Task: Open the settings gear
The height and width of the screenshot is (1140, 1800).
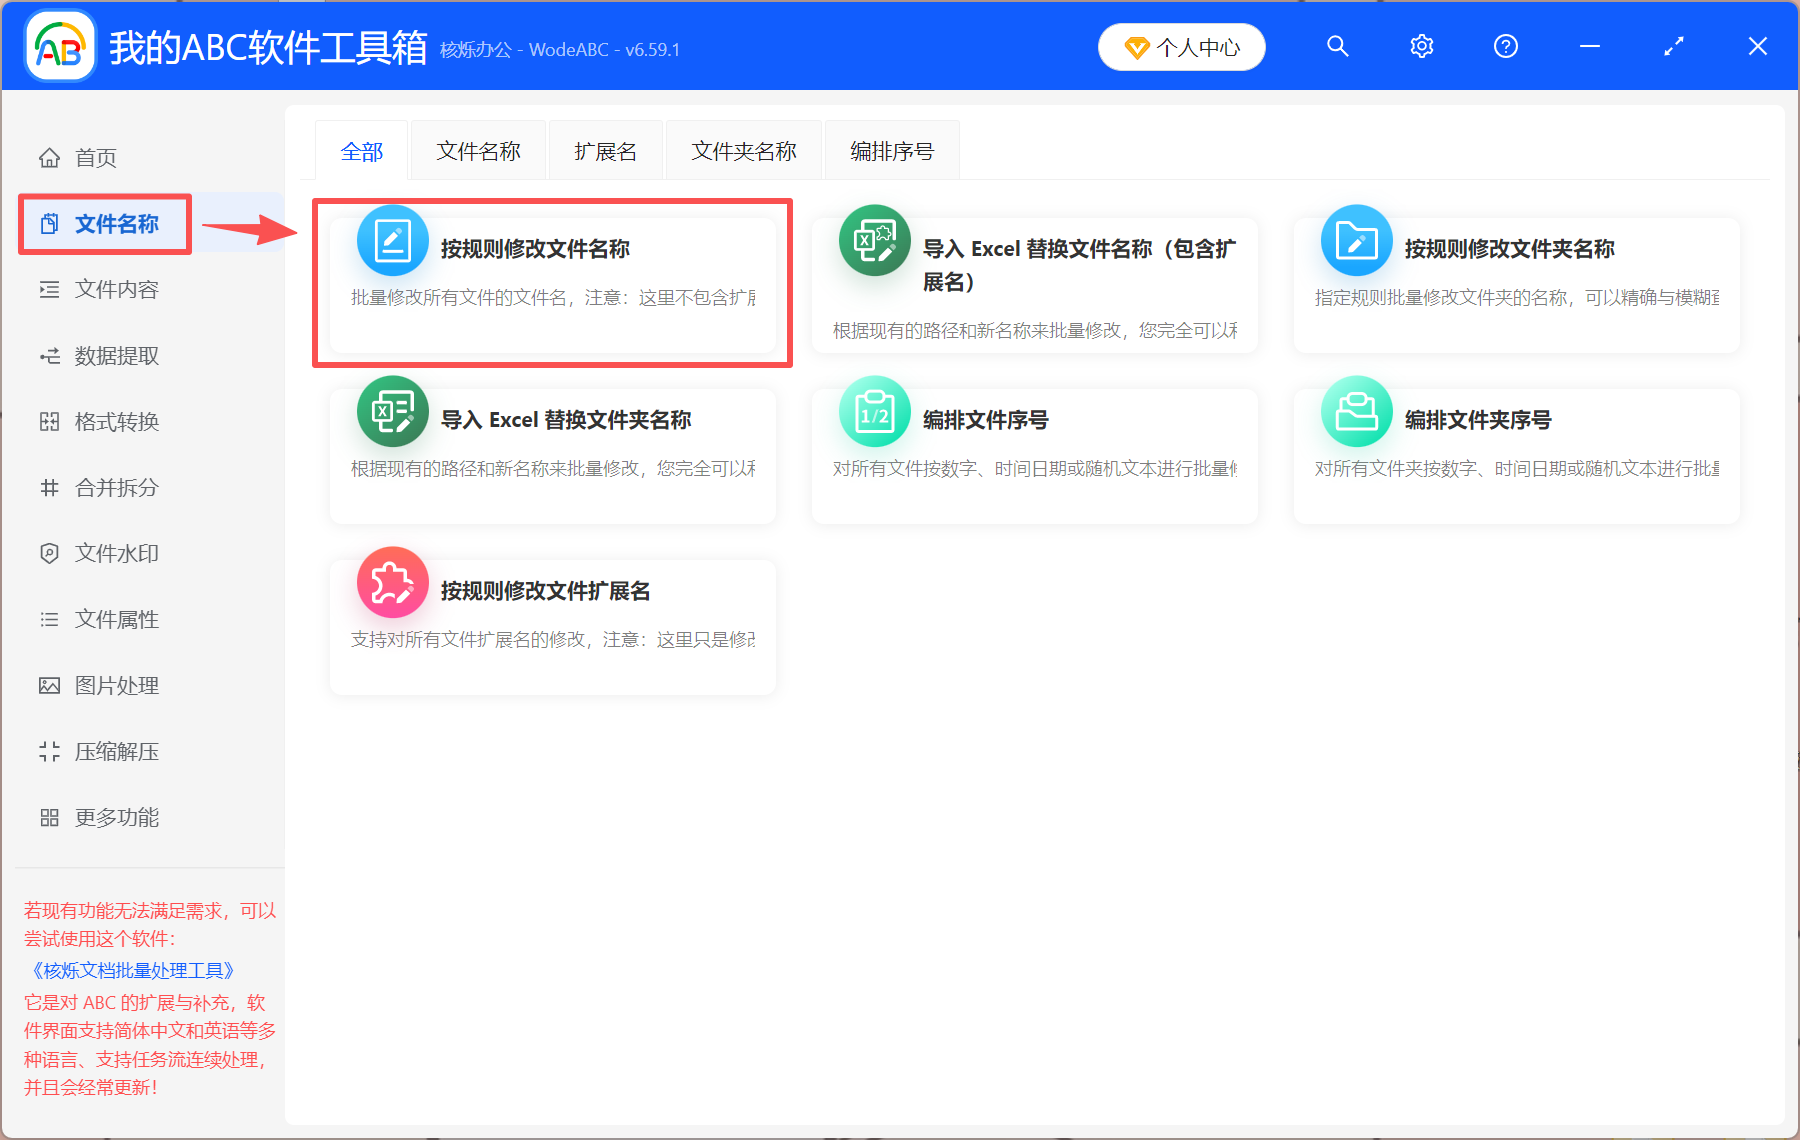Action: [x=1421, y=46]
